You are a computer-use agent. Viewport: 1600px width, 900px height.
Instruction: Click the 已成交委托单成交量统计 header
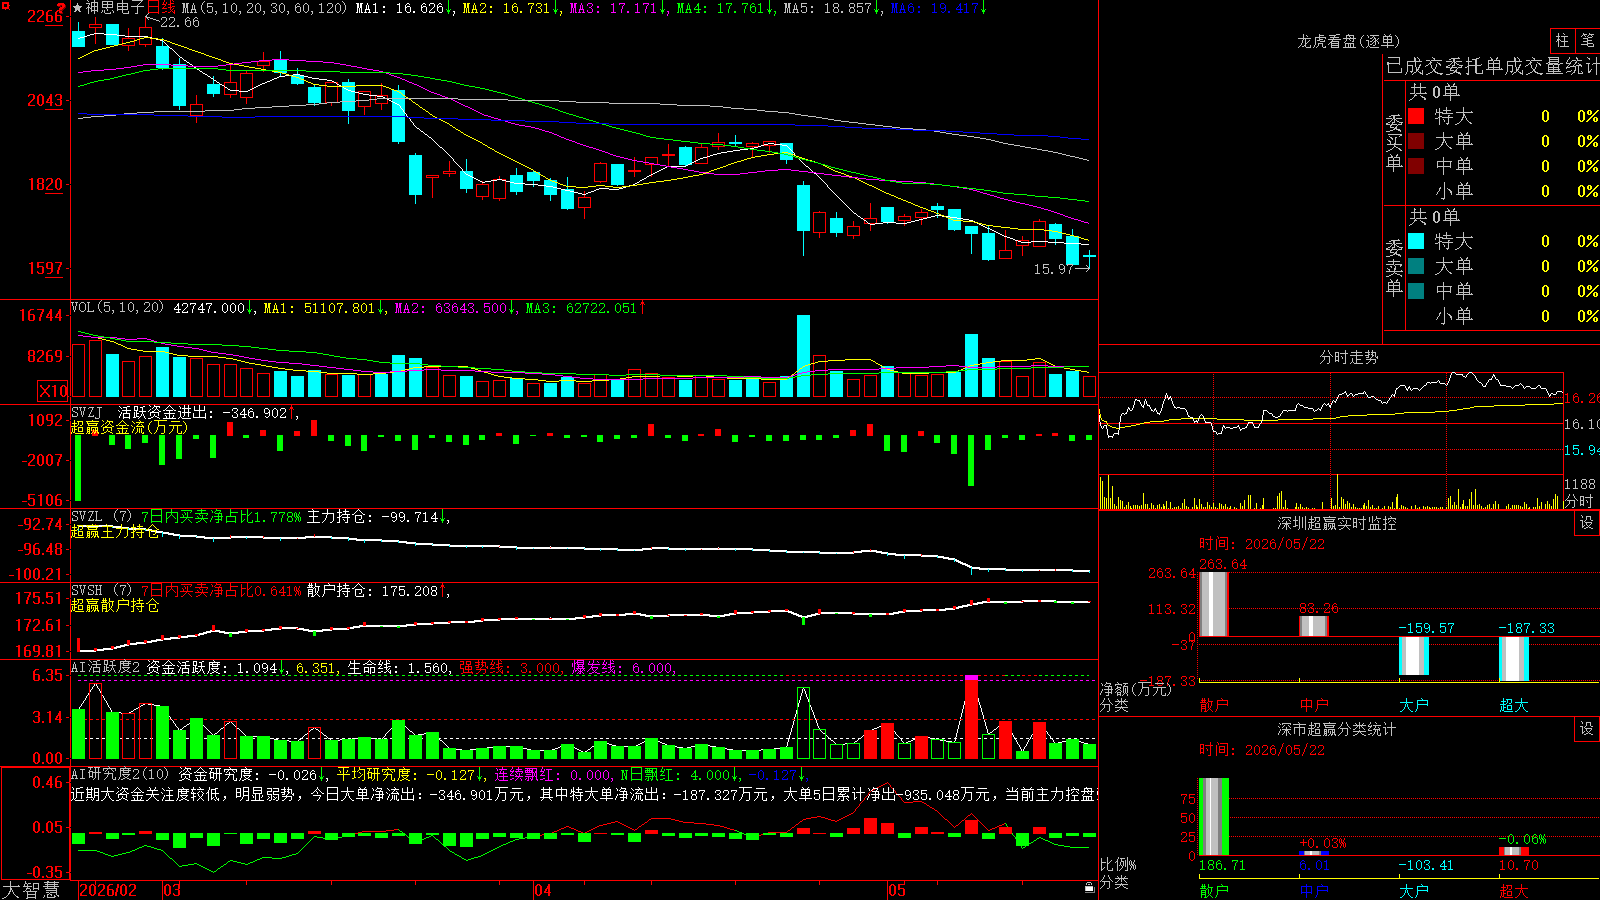pyautogui.click(x=1492, y=66)
